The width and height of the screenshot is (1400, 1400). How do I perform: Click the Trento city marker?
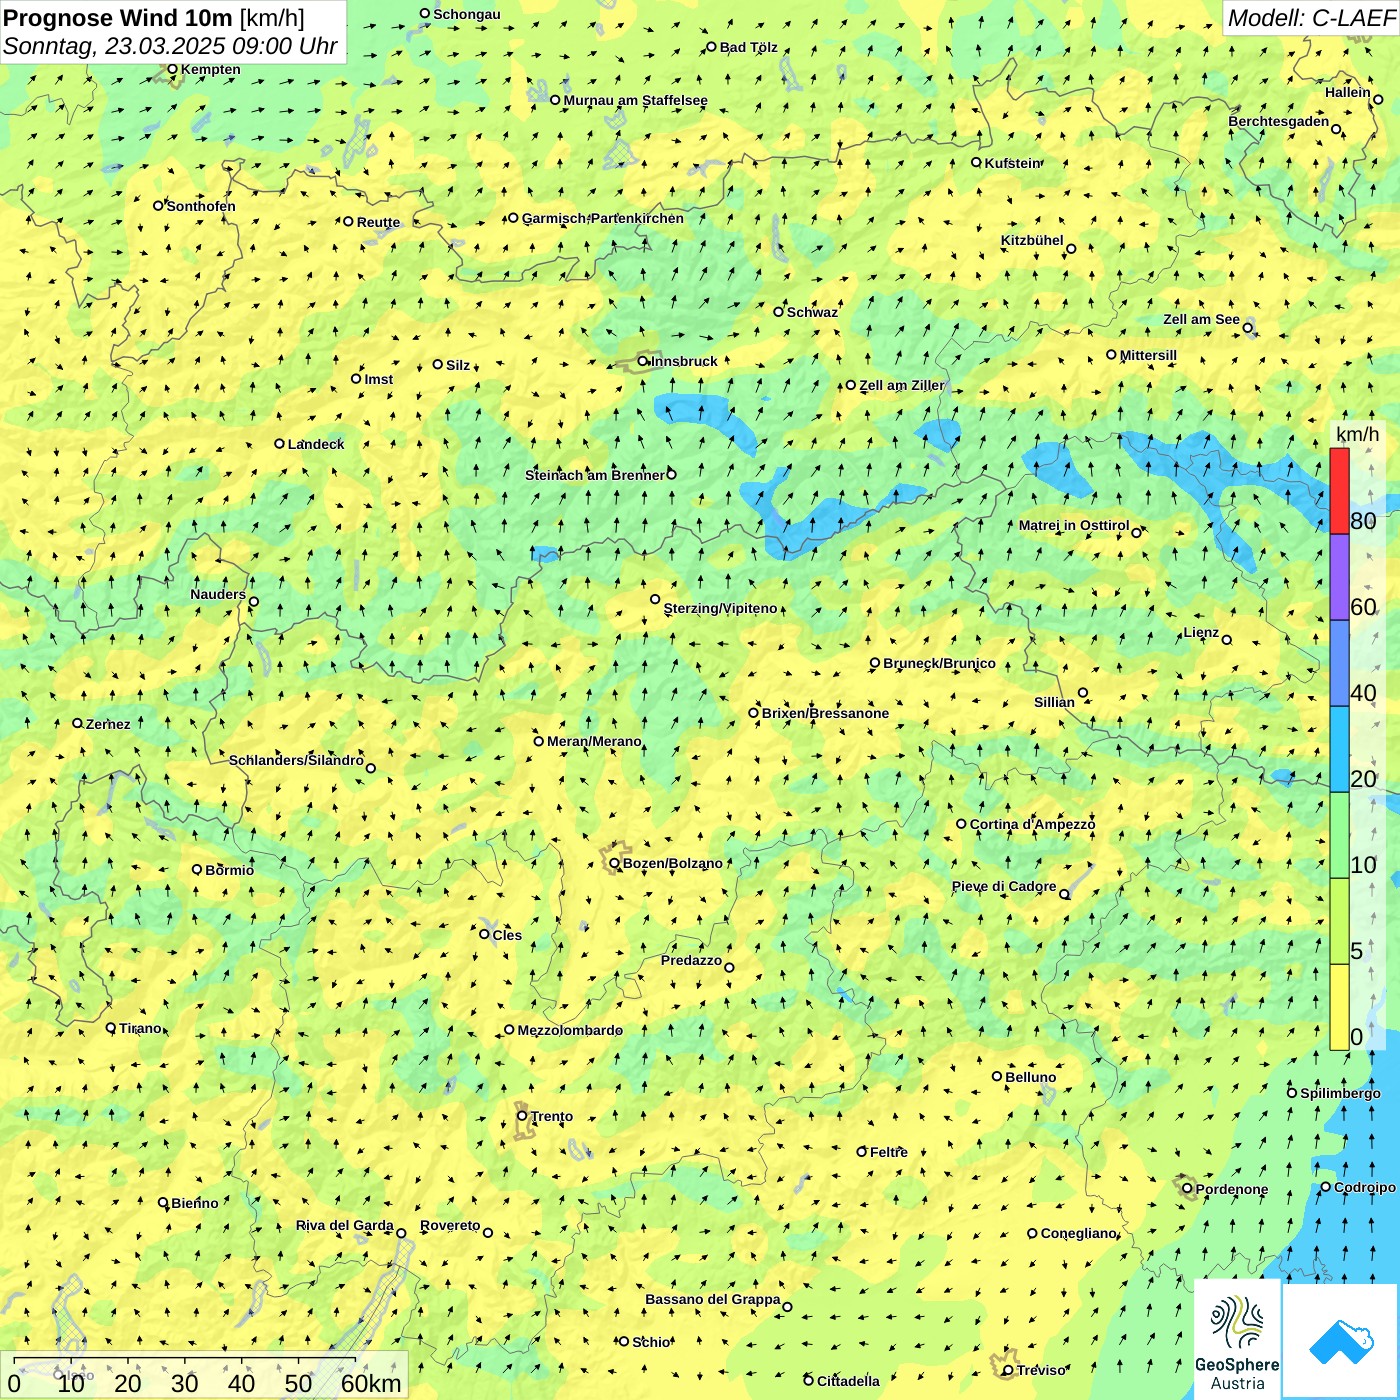point(522,1116)
